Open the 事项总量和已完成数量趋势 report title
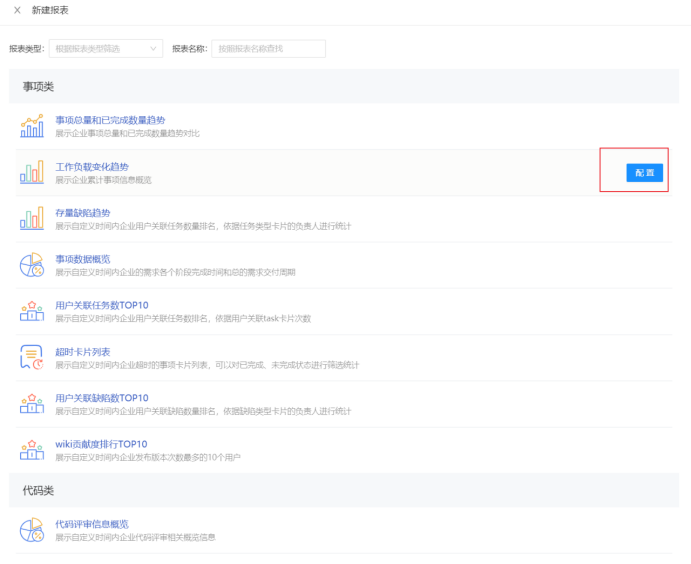 pyautogui.click(x=110, y=120)
